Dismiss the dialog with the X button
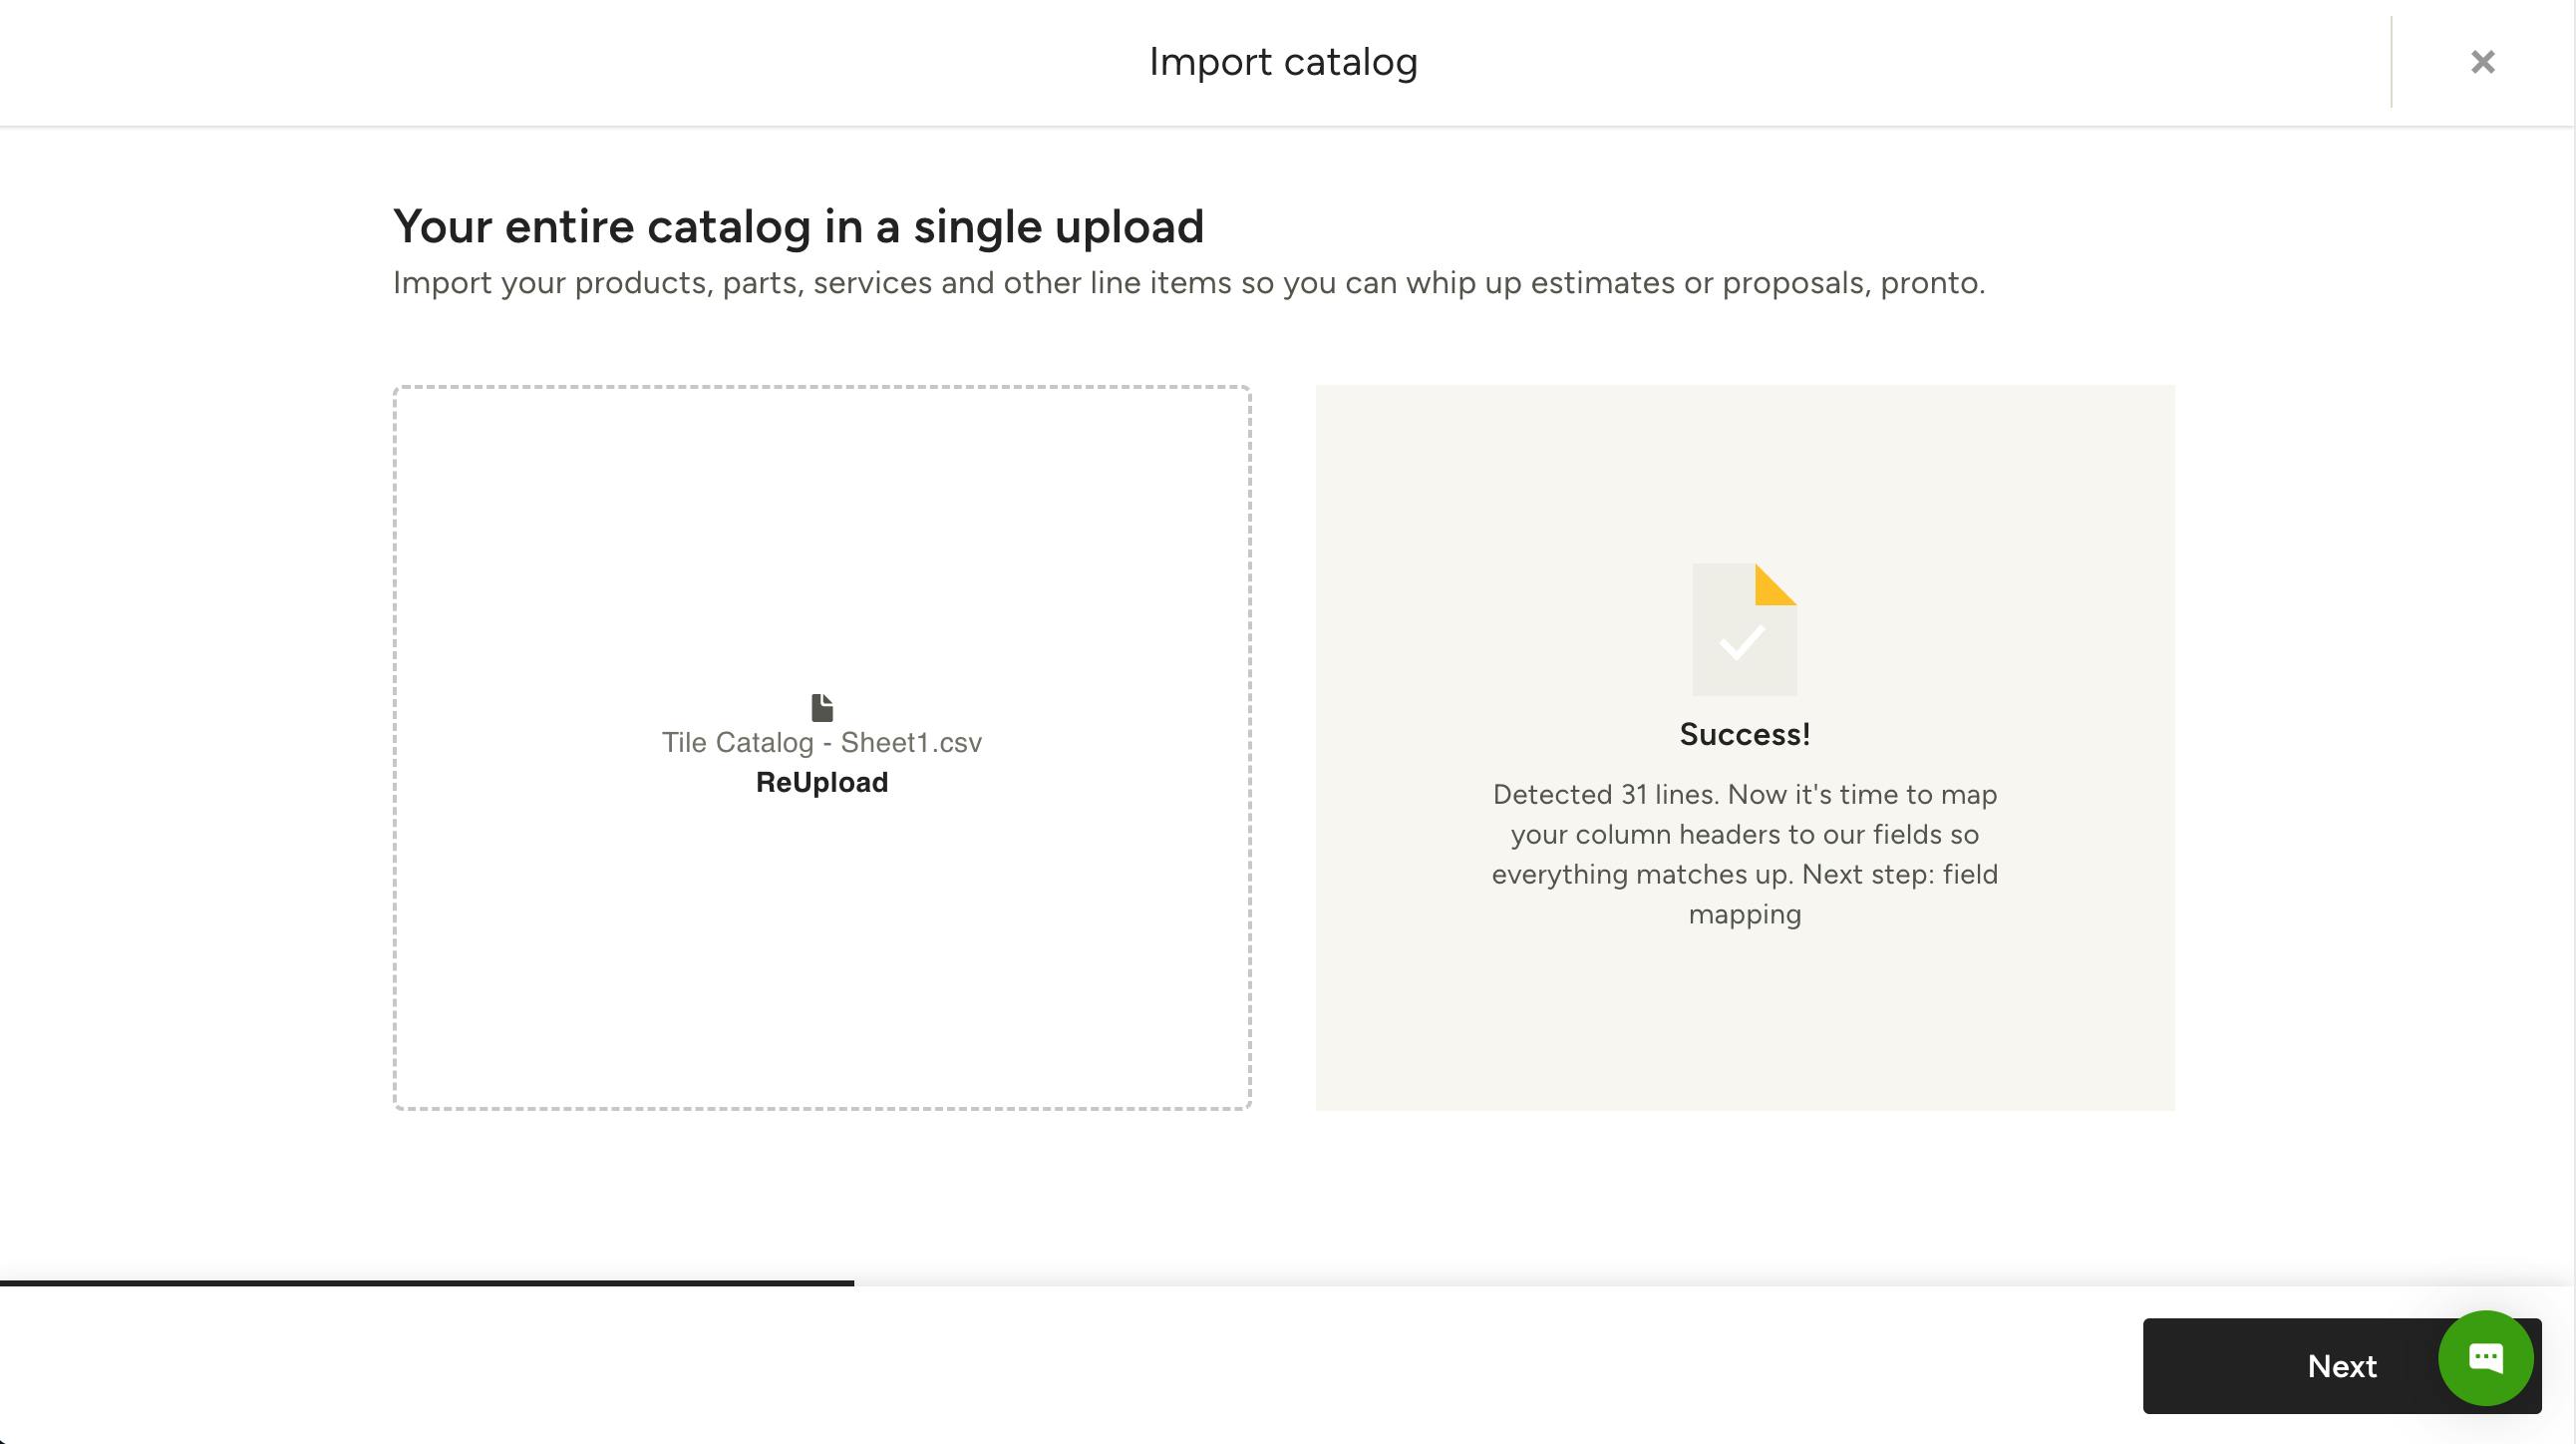 pyautogui.click(x=2482, y=62)
